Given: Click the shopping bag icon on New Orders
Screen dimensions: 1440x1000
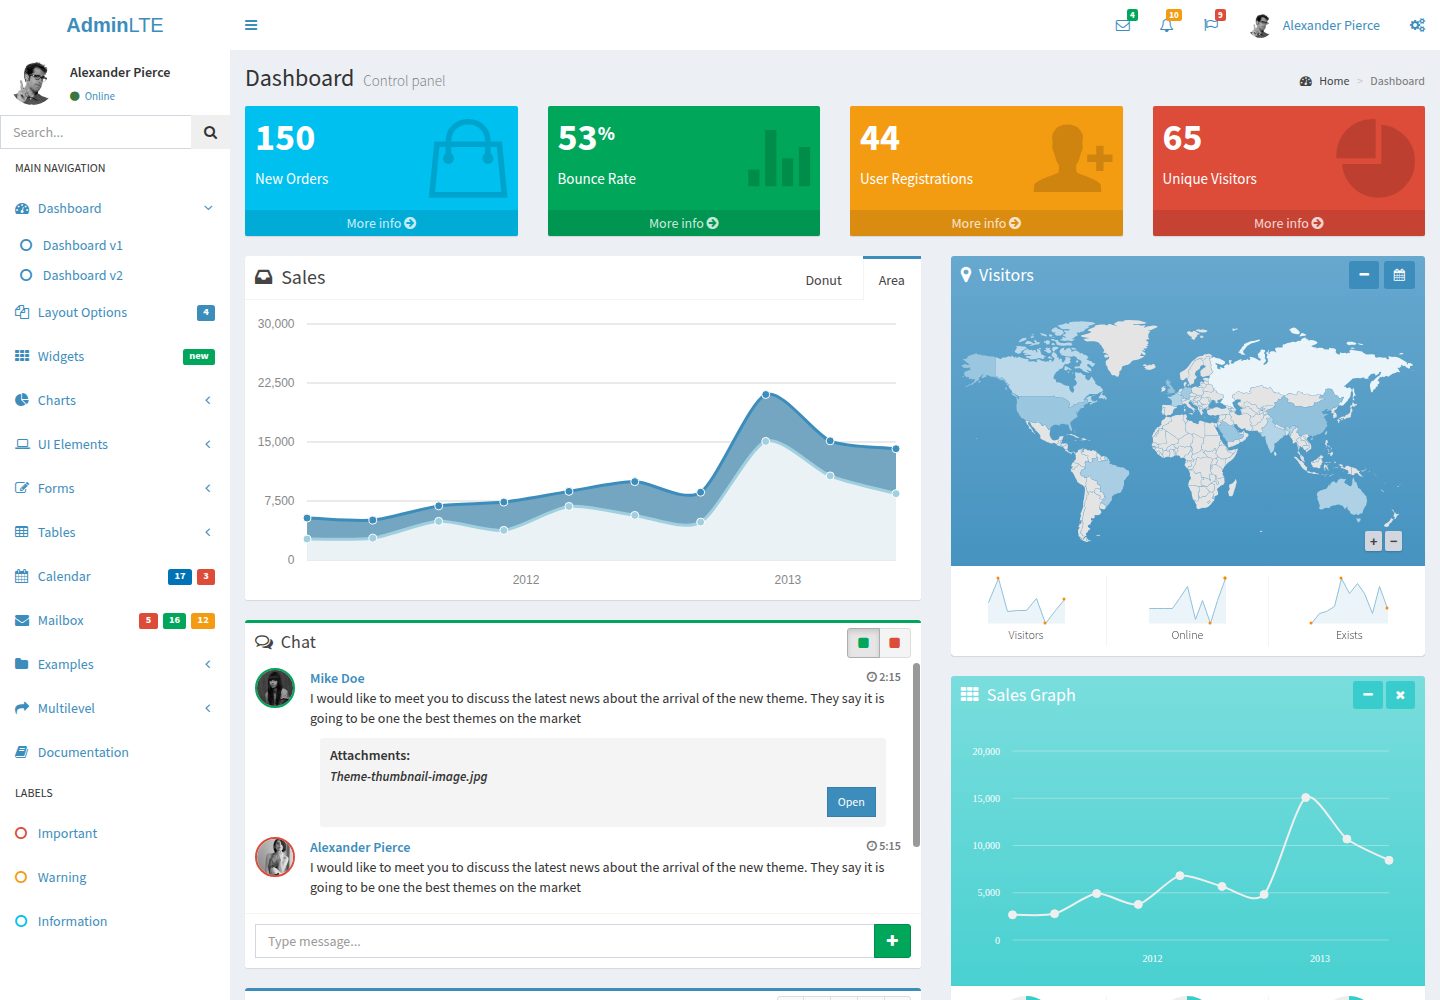Looking at the screenshot, I should [468, 158].
